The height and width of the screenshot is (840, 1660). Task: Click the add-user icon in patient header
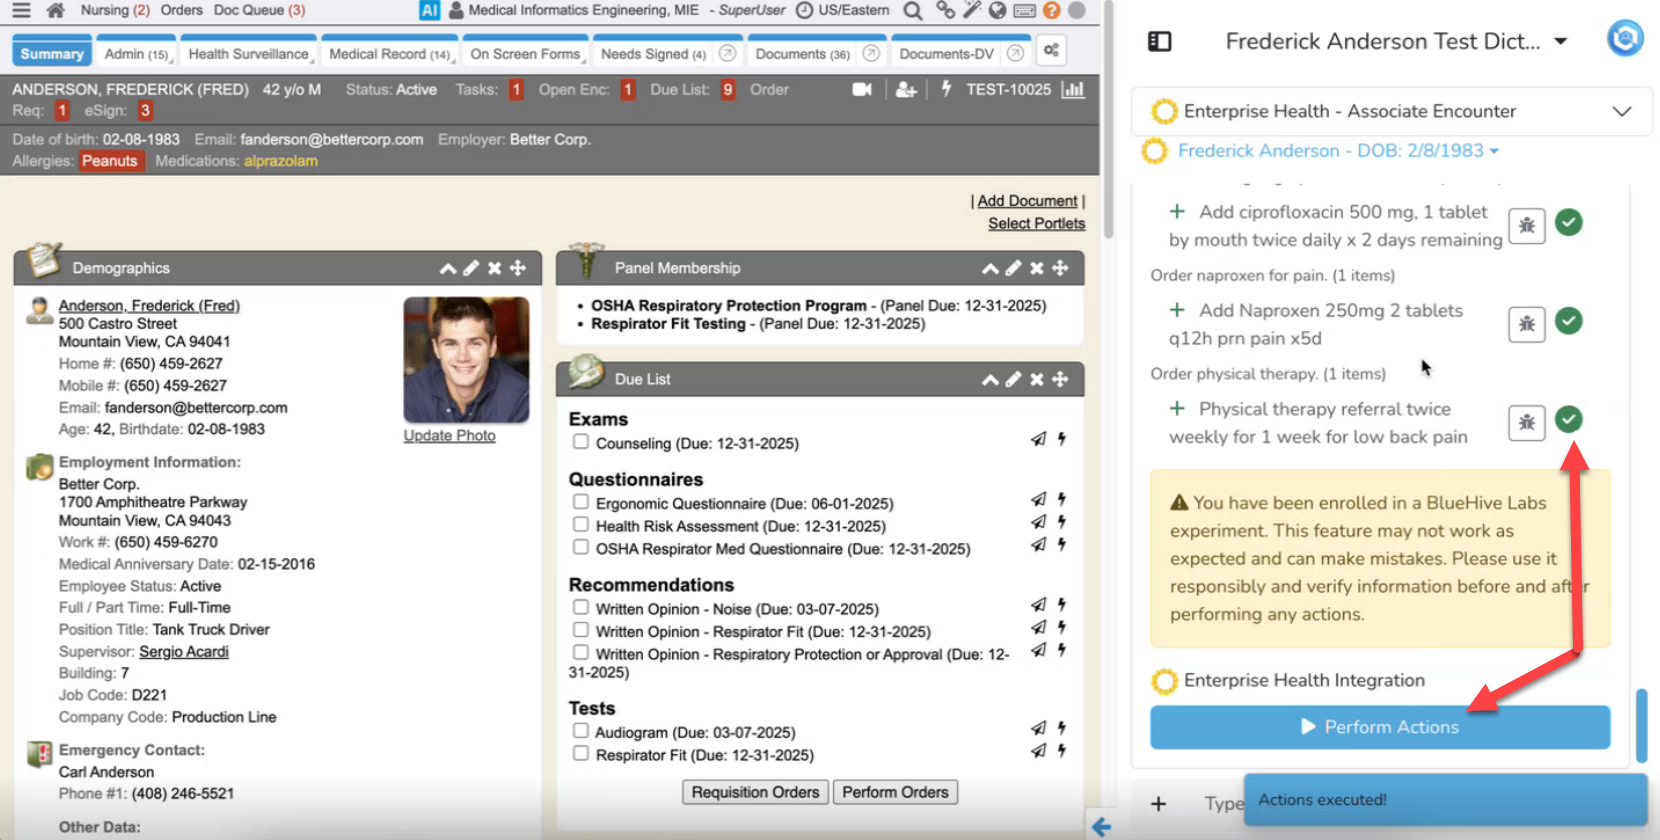[906, 90]
